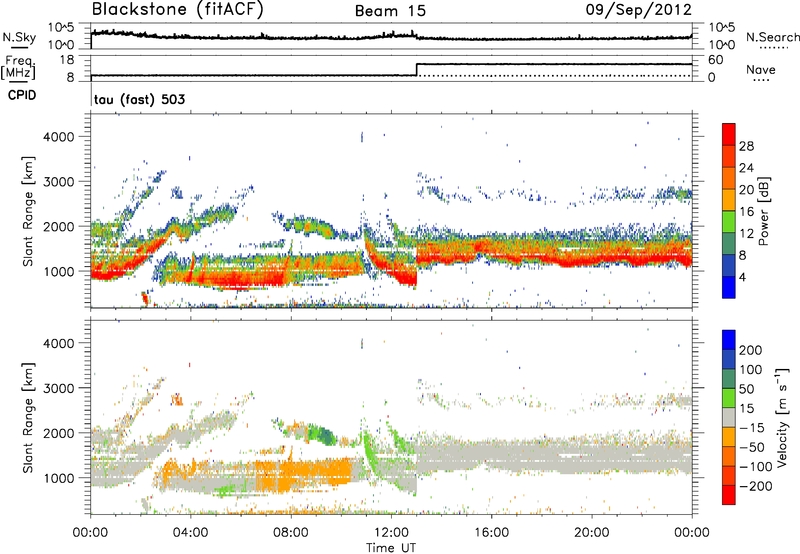The height and width of the screenshot is (554, 800).
Task: Click the green velocity patch near 09:00 UT
Action: [320, 433]
